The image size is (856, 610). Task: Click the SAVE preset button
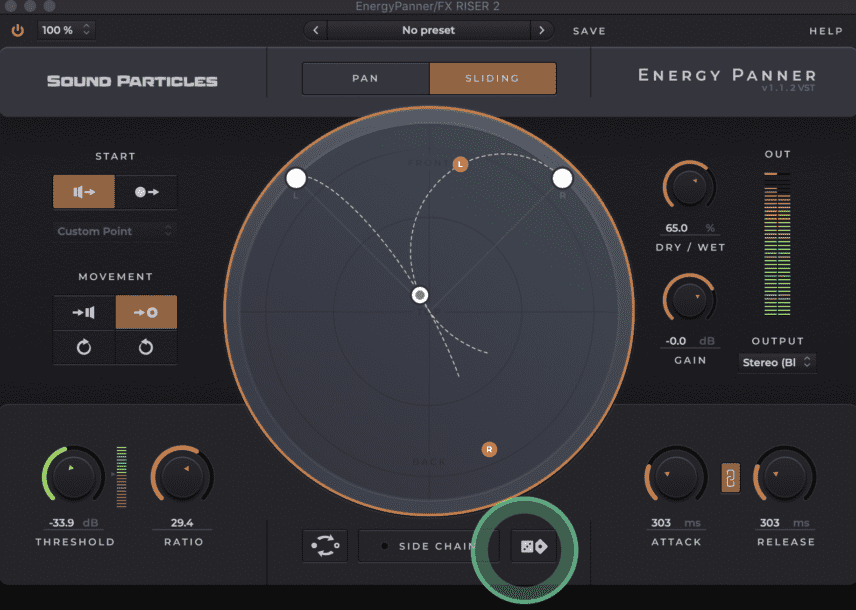(x=589, y=31)
